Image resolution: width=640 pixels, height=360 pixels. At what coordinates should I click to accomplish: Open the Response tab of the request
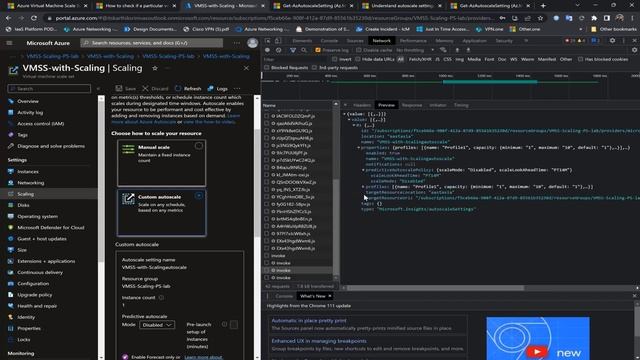(x=411, y=105)
